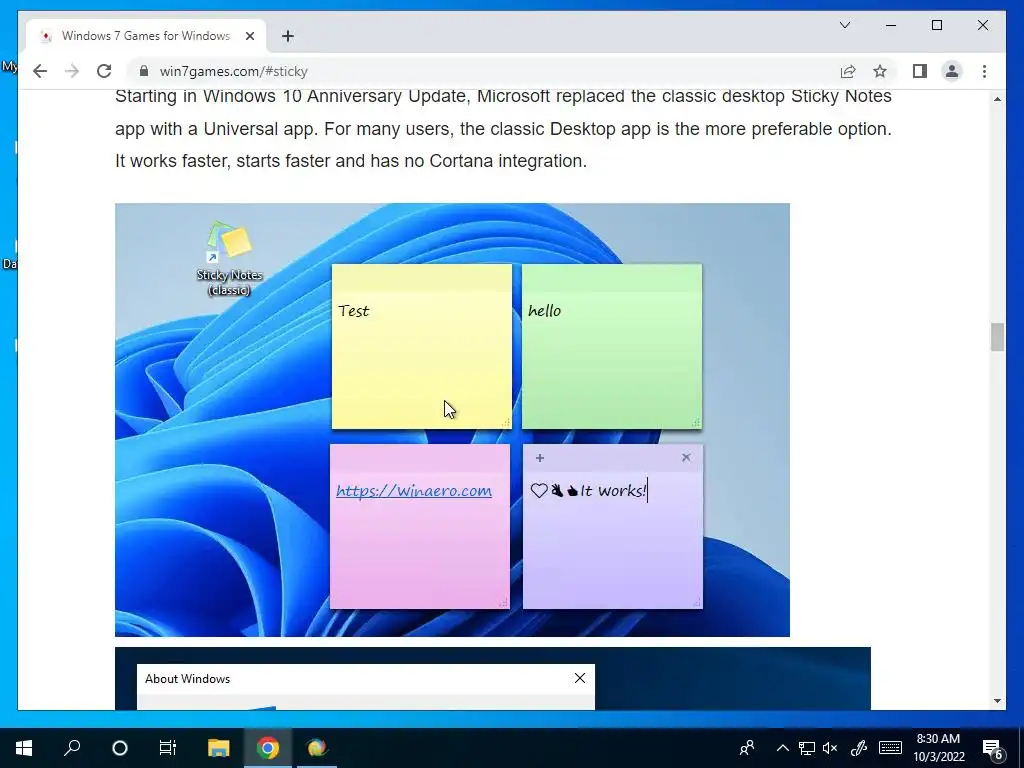Open the Chrome three-dot menu

[984, 71]
